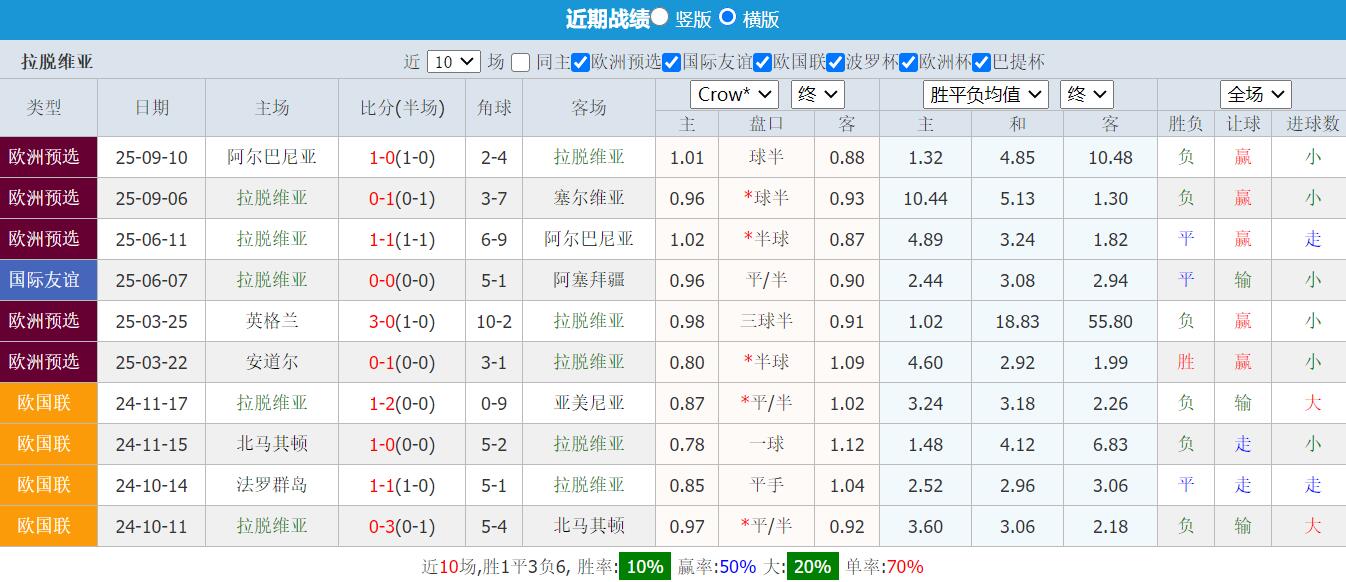The height and width of the screenshot is (582, 1346).
Task: Click the 塞尔维亚 team link
Action: pos(587,198)
